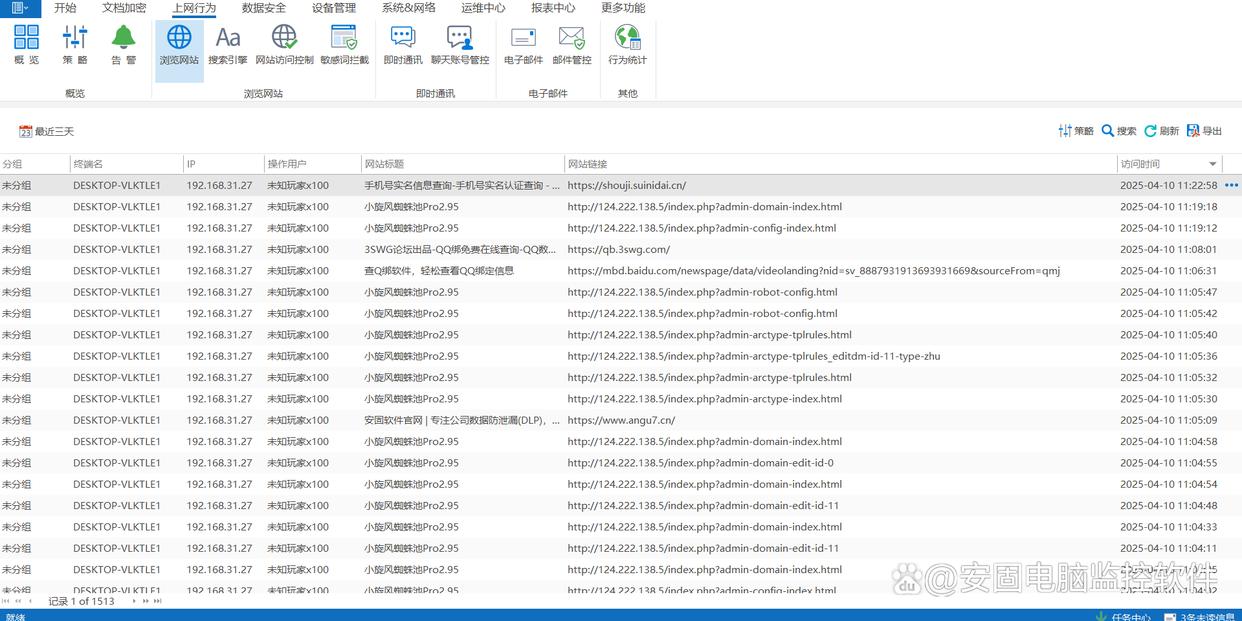This screenshot has width=1242, height=621.
Task: Open 敏感词拦截 sensitive word blocking
Action: [344, 45]
